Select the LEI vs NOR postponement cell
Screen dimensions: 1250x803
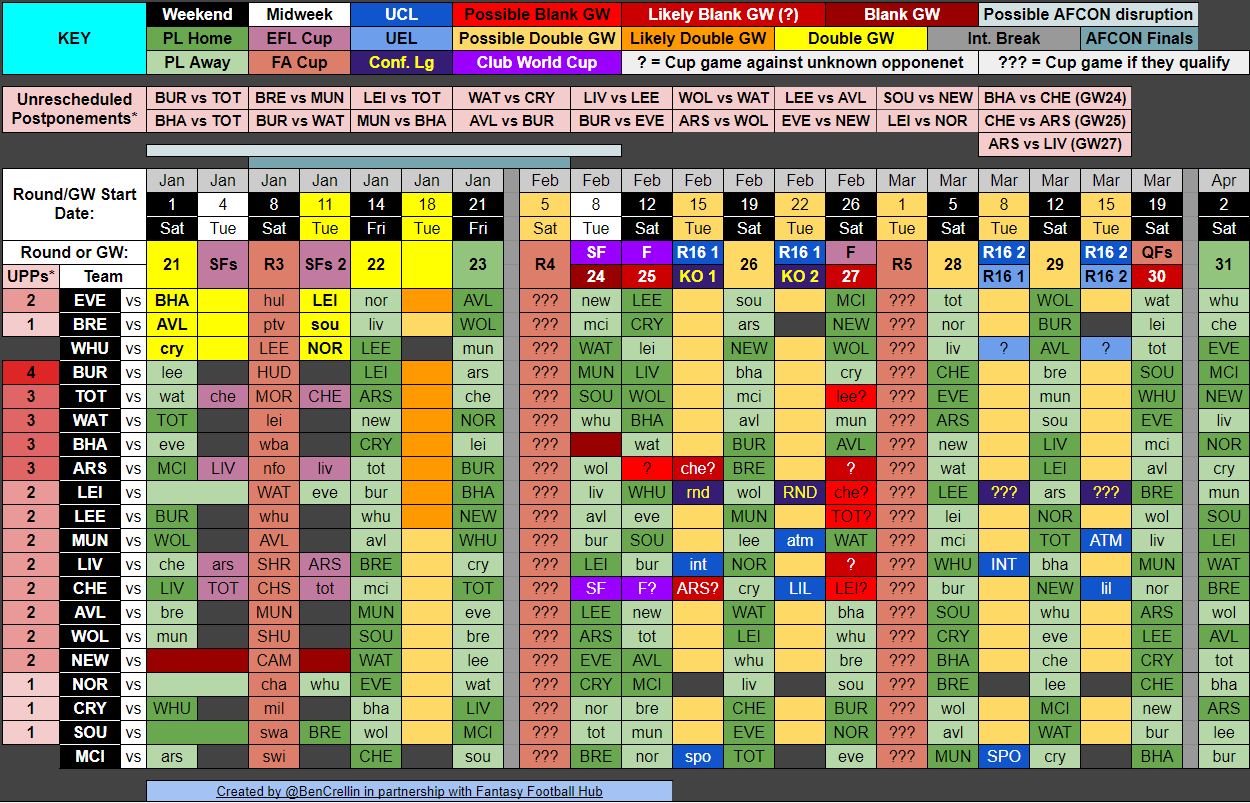point(926,120)
